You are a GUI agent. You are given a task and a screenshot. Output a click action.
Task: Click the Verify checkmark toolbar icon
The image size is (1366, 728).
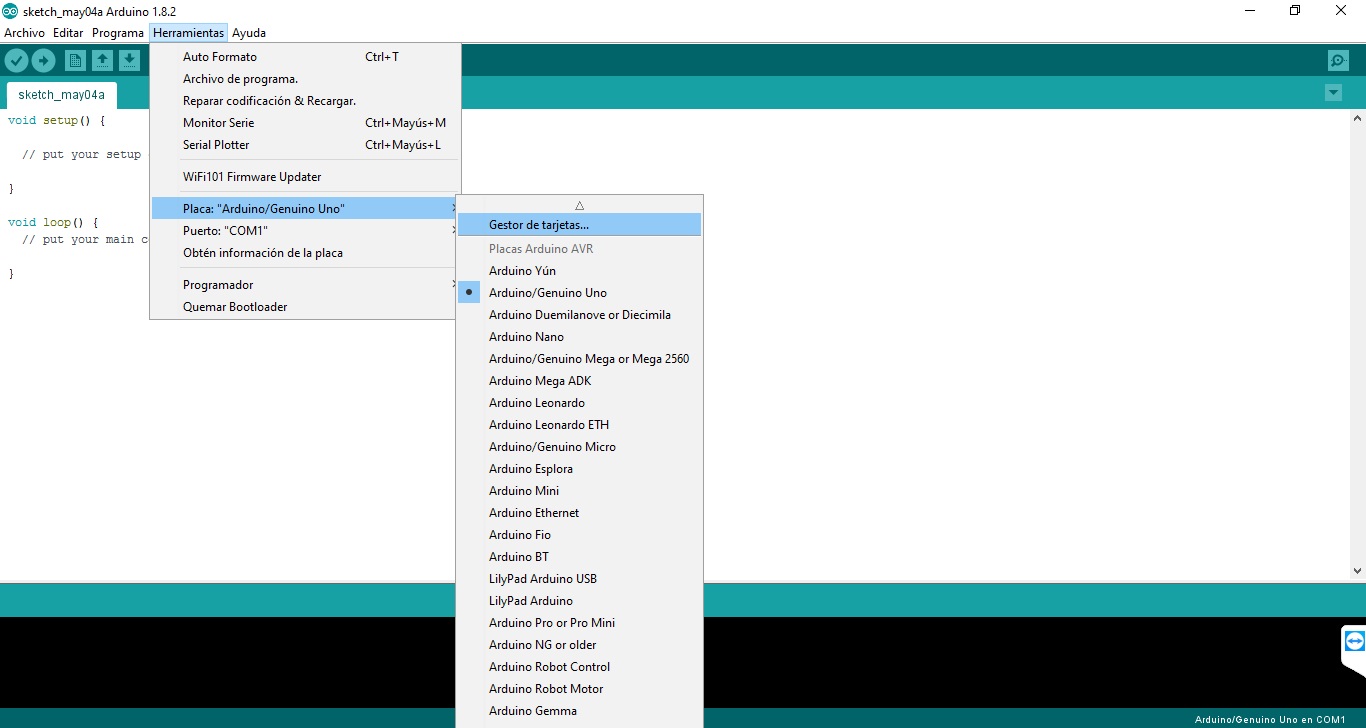15,61
